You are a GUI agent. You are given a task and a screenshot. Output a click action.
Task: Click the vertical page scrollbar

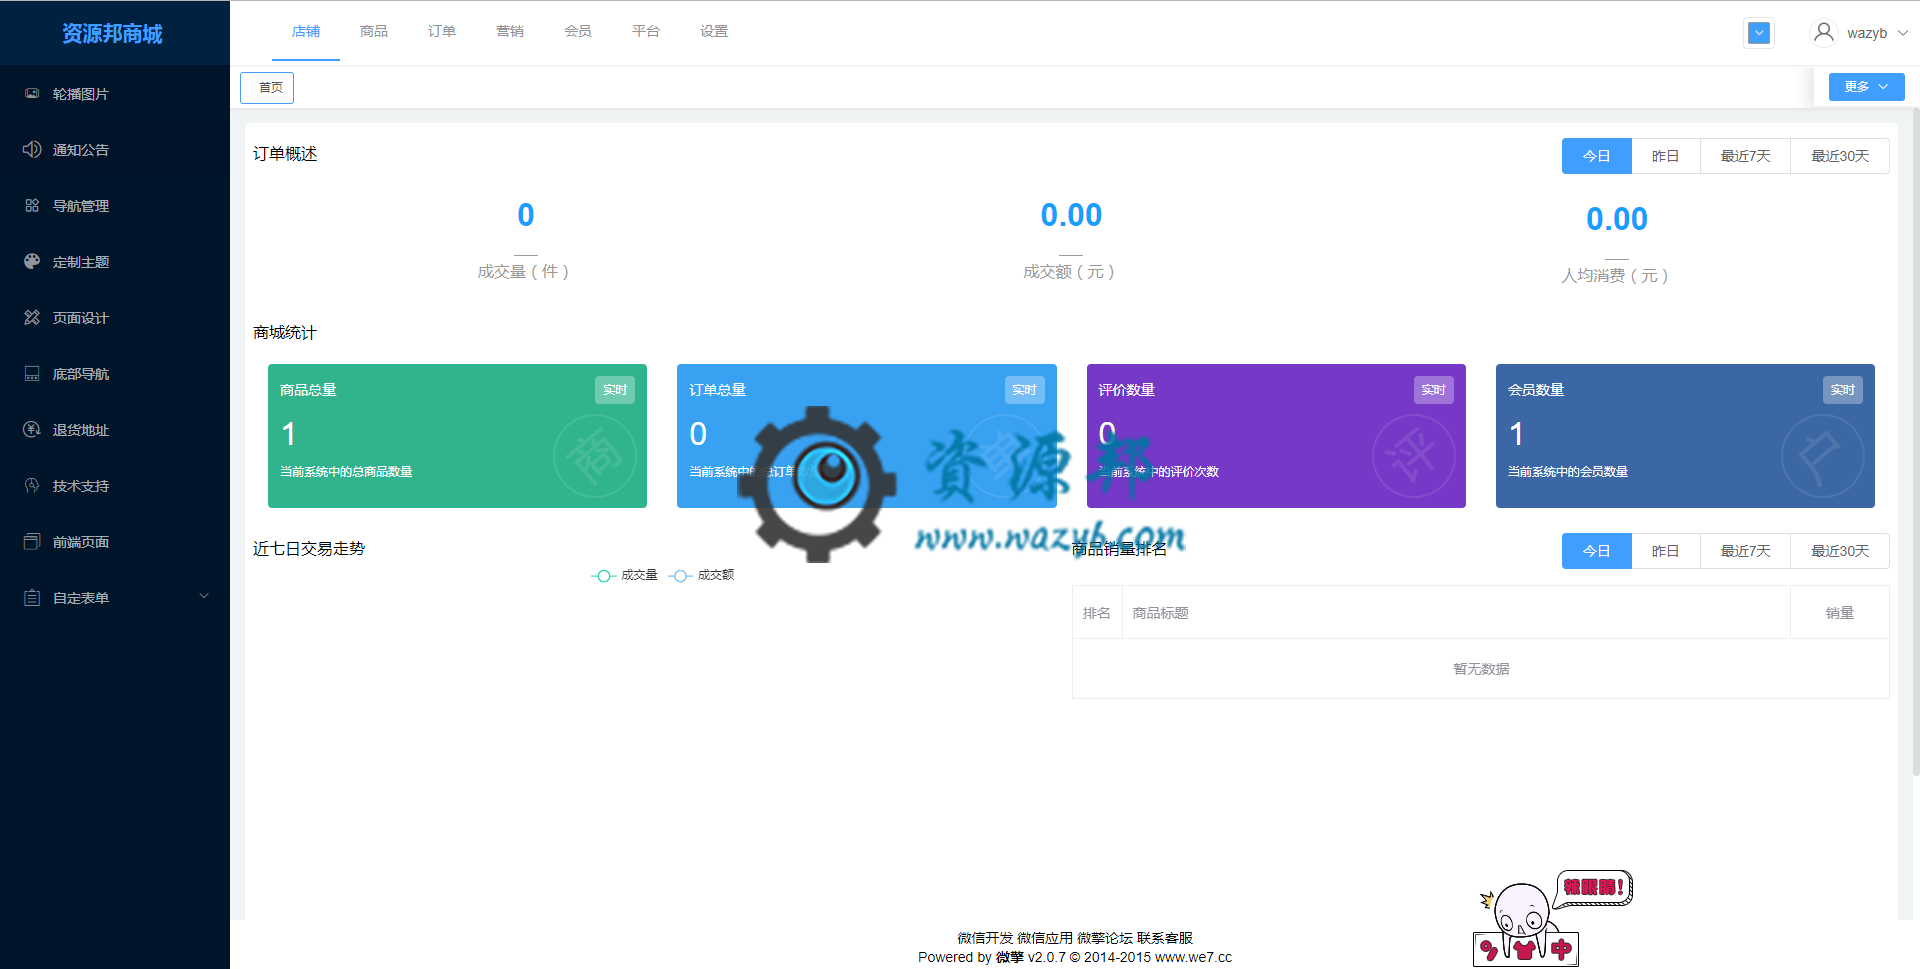(1915, 440)
